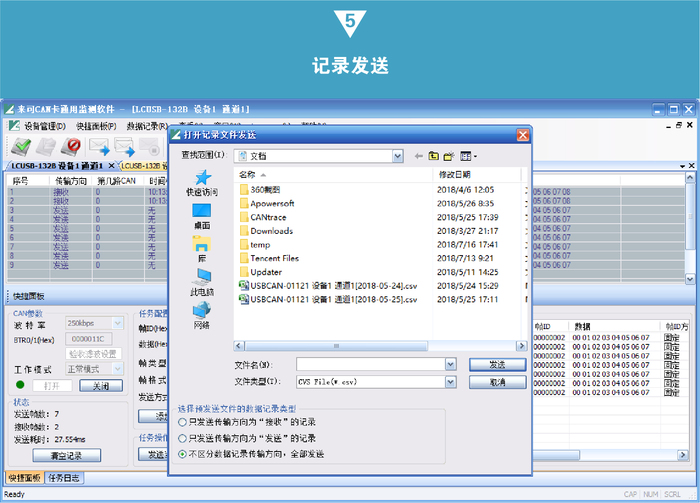Screen dimensions: 700x503
Task: Click the csv file icon dated 2018-05-25
Action: [244, 299]
